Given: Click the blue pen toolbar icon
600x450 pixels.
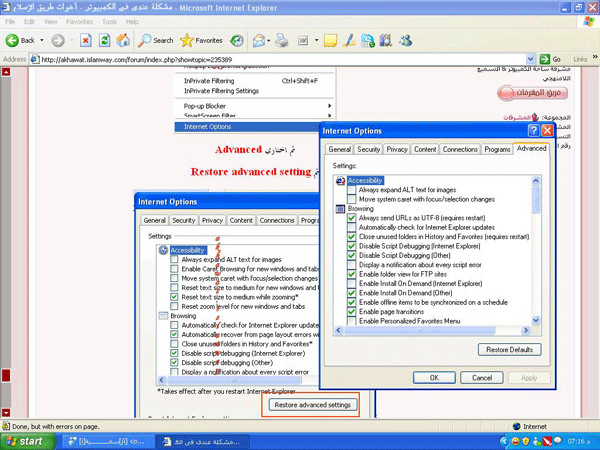Looking at the screenshot, I should [x=349, y=40].
